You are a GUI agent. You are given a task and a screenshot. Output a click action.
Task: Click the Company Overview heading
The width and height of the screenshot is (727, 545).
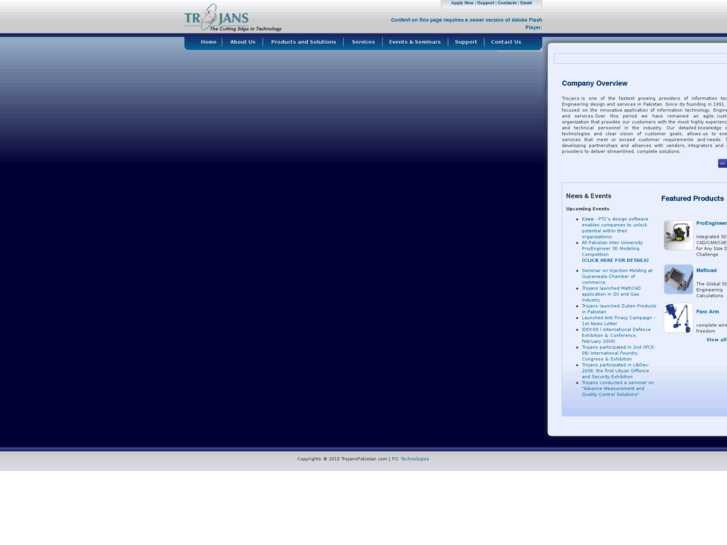click(x=594, y=83)
